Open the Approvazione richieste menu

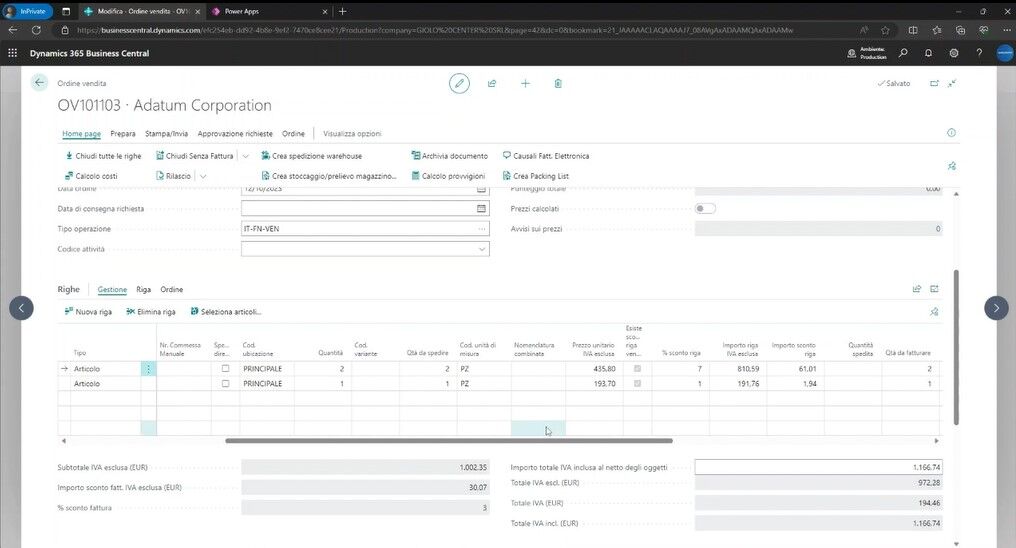click(235, 133)
